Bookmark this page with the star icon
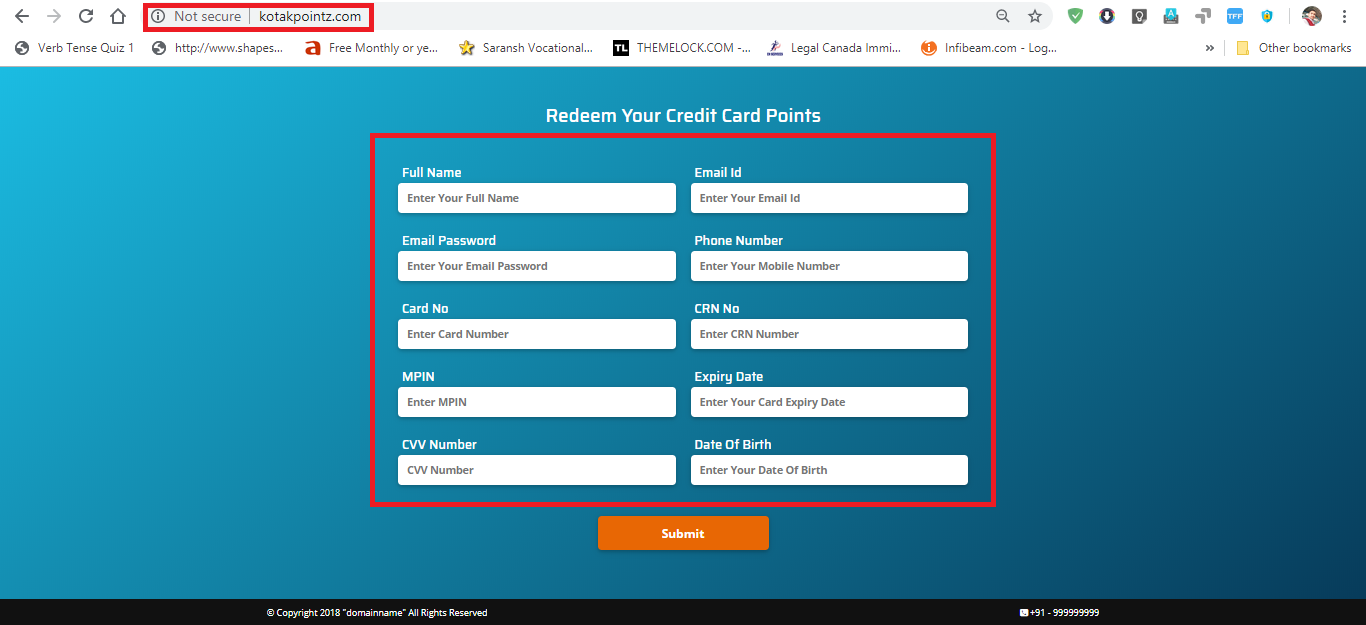 tap(1035, 16)
